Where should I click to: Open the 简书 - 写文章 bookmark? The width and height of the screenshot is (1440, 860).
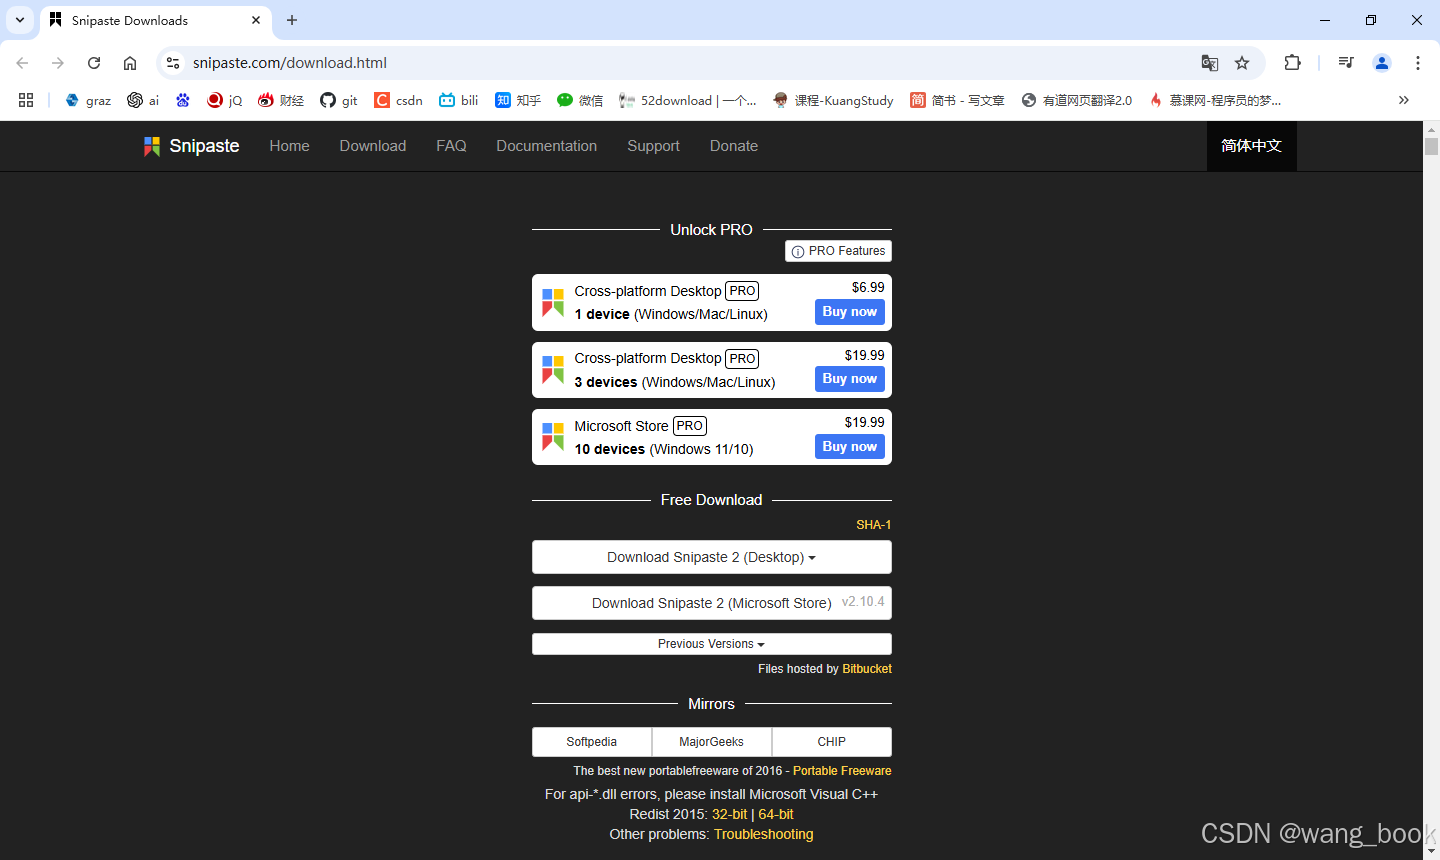957,100
